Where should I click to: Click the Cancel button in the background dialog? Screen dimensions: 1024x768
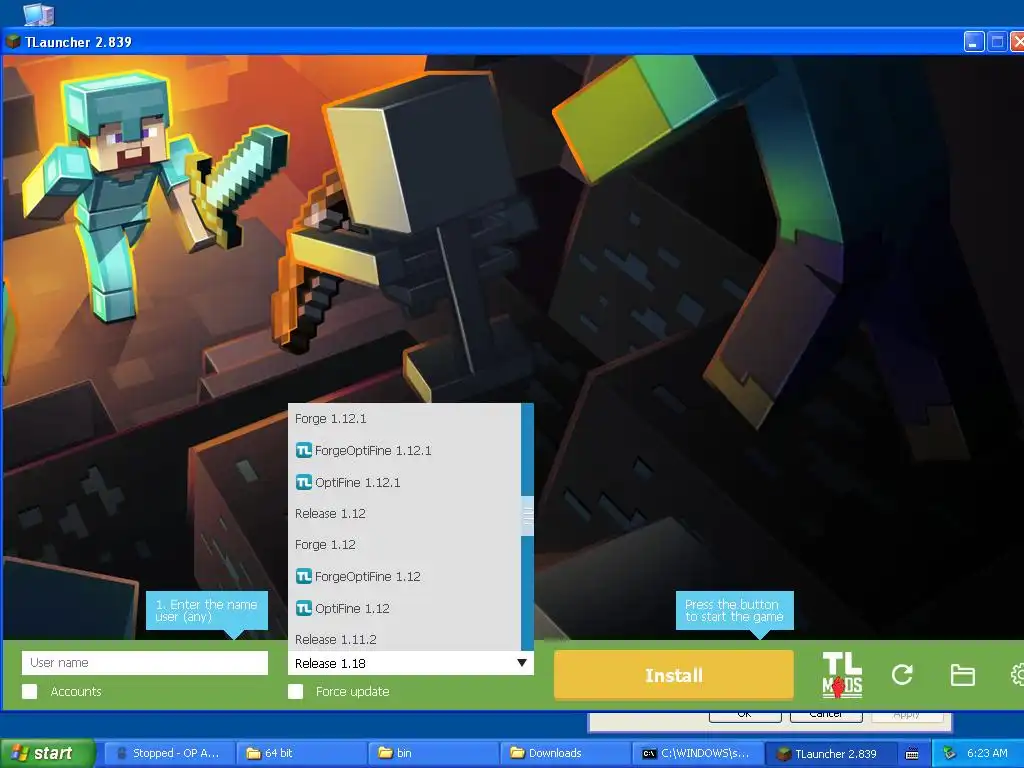point(825,716)
